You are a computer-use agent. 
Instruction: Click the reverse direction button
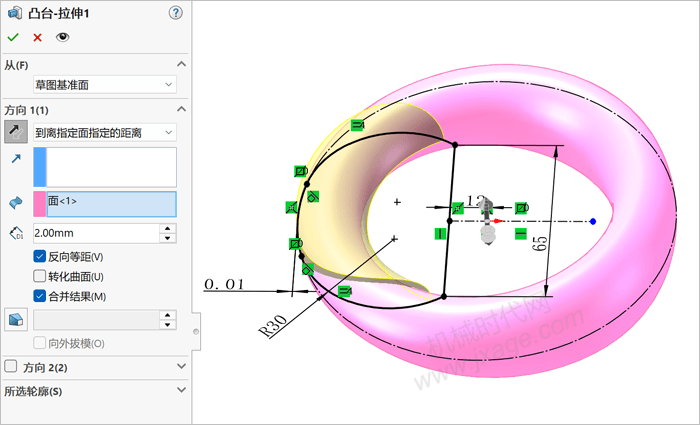(x=16, y=131)
